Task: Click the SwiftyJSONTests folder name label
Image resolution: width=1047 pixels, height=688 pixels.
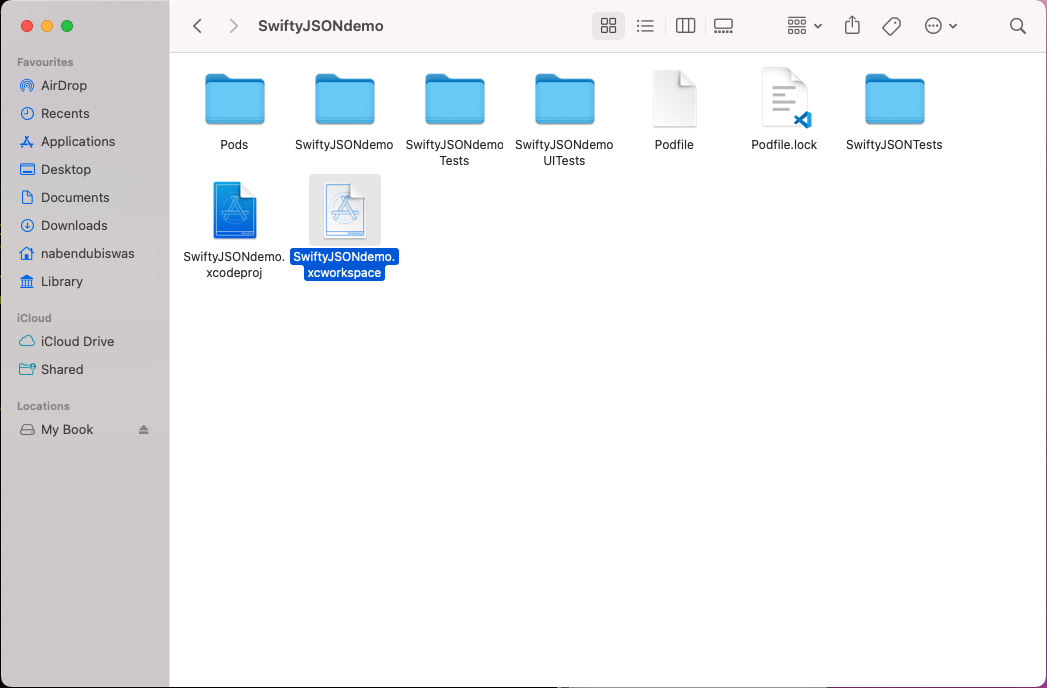Action: pyautogui.click(x=894, y=145)
